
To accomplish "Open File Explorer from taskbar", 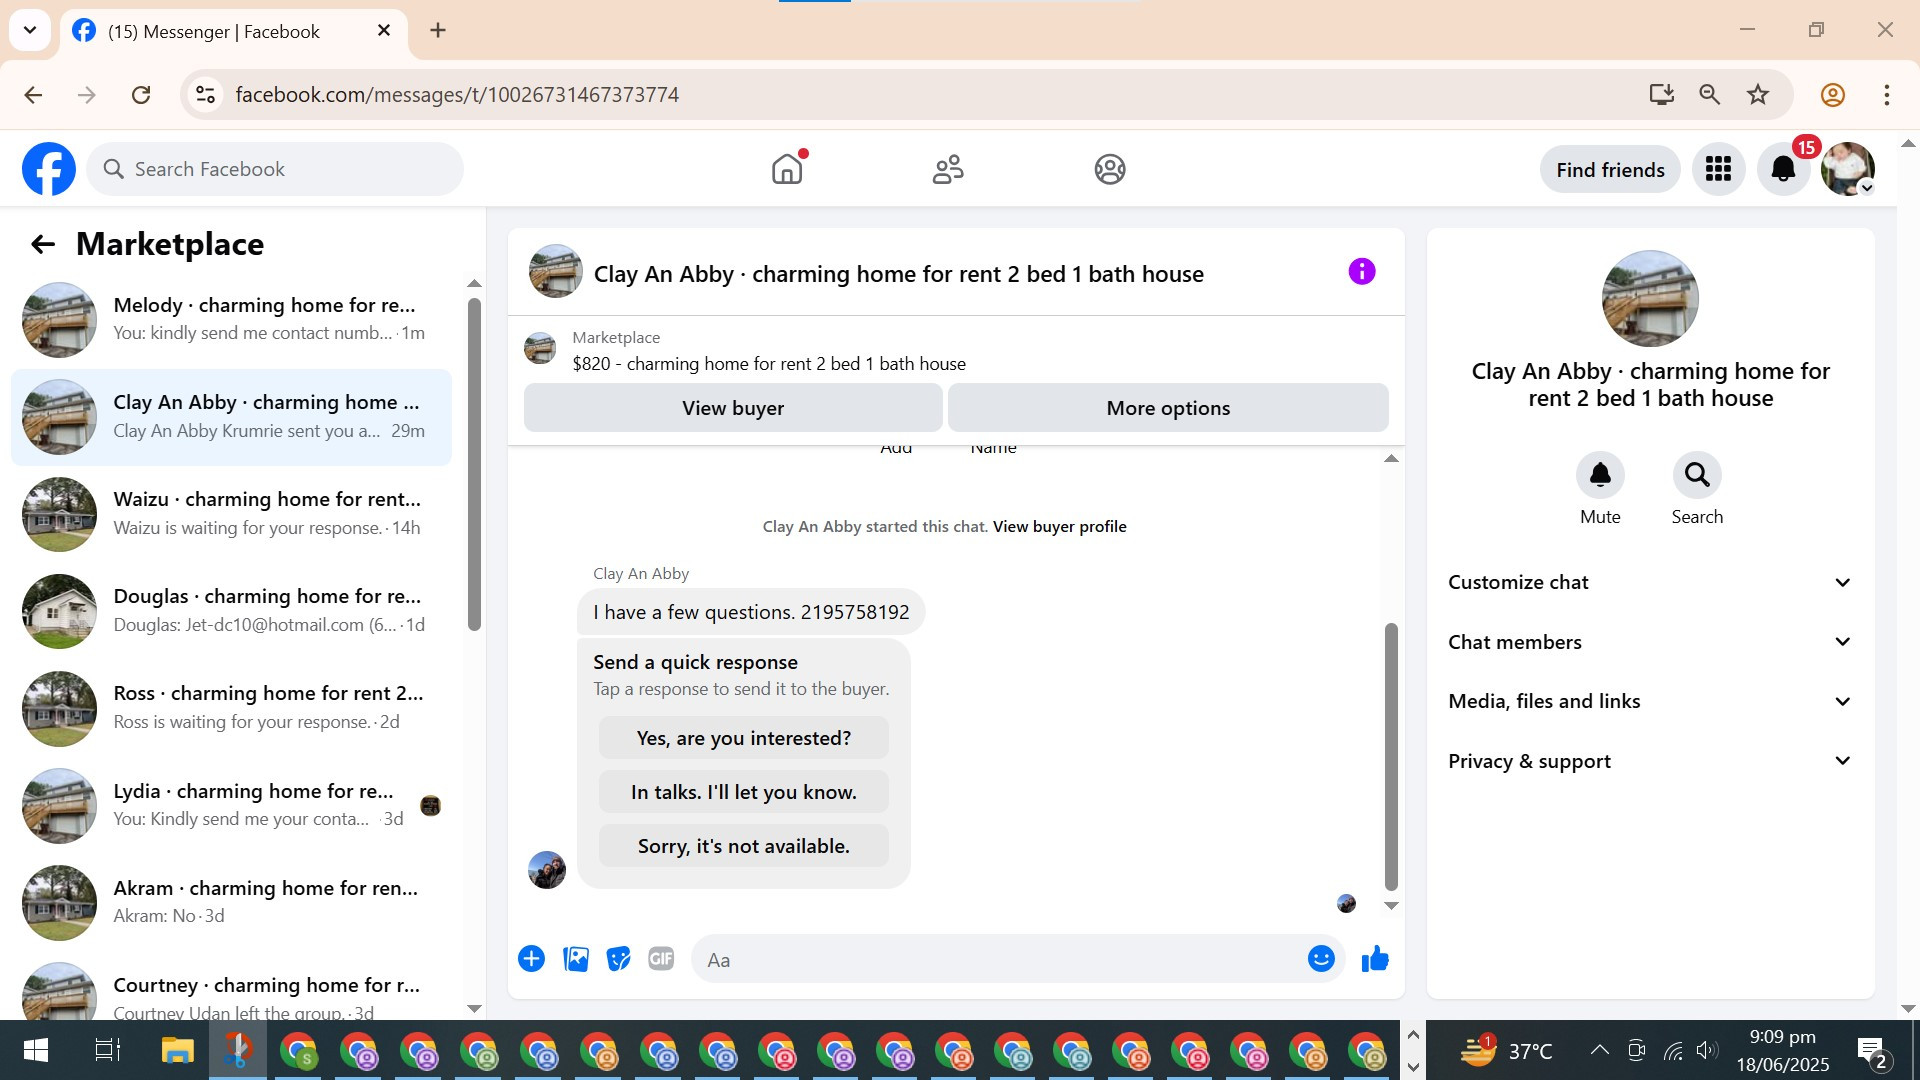I will tap(177, 1050).
